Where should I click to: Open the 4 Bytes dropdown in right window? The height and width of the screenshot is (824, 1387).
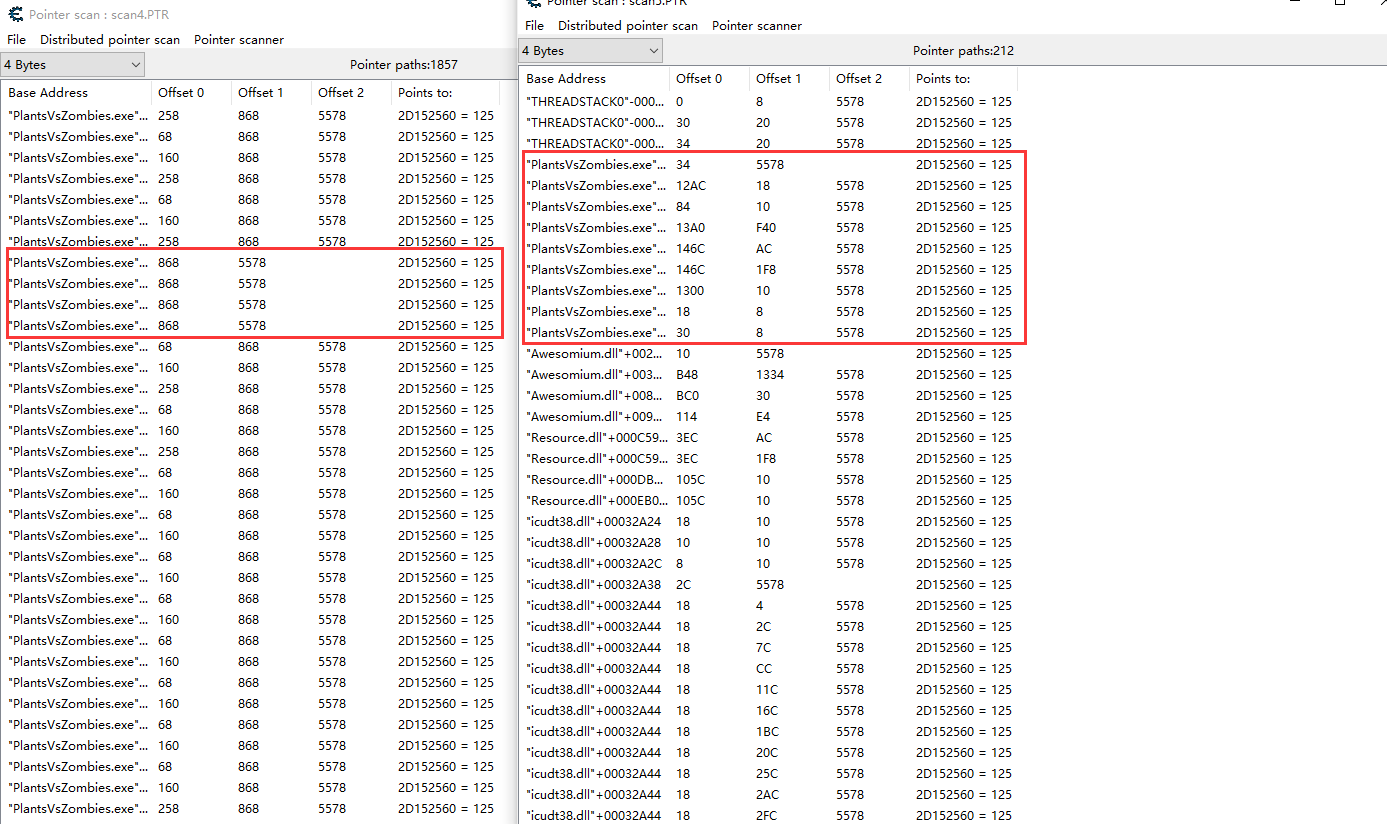tap(591, 51)
